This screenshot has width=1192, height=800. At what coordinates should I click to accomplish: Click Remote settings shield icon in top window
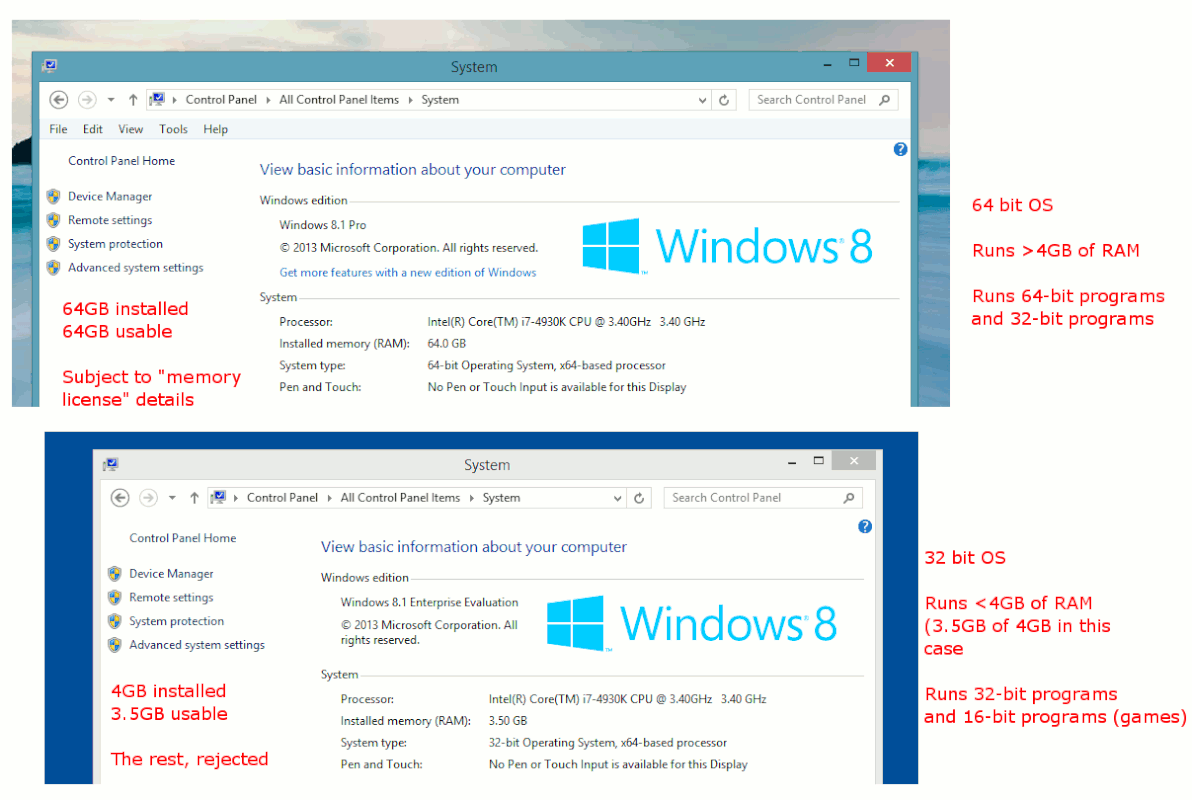[x=53, y=220]
